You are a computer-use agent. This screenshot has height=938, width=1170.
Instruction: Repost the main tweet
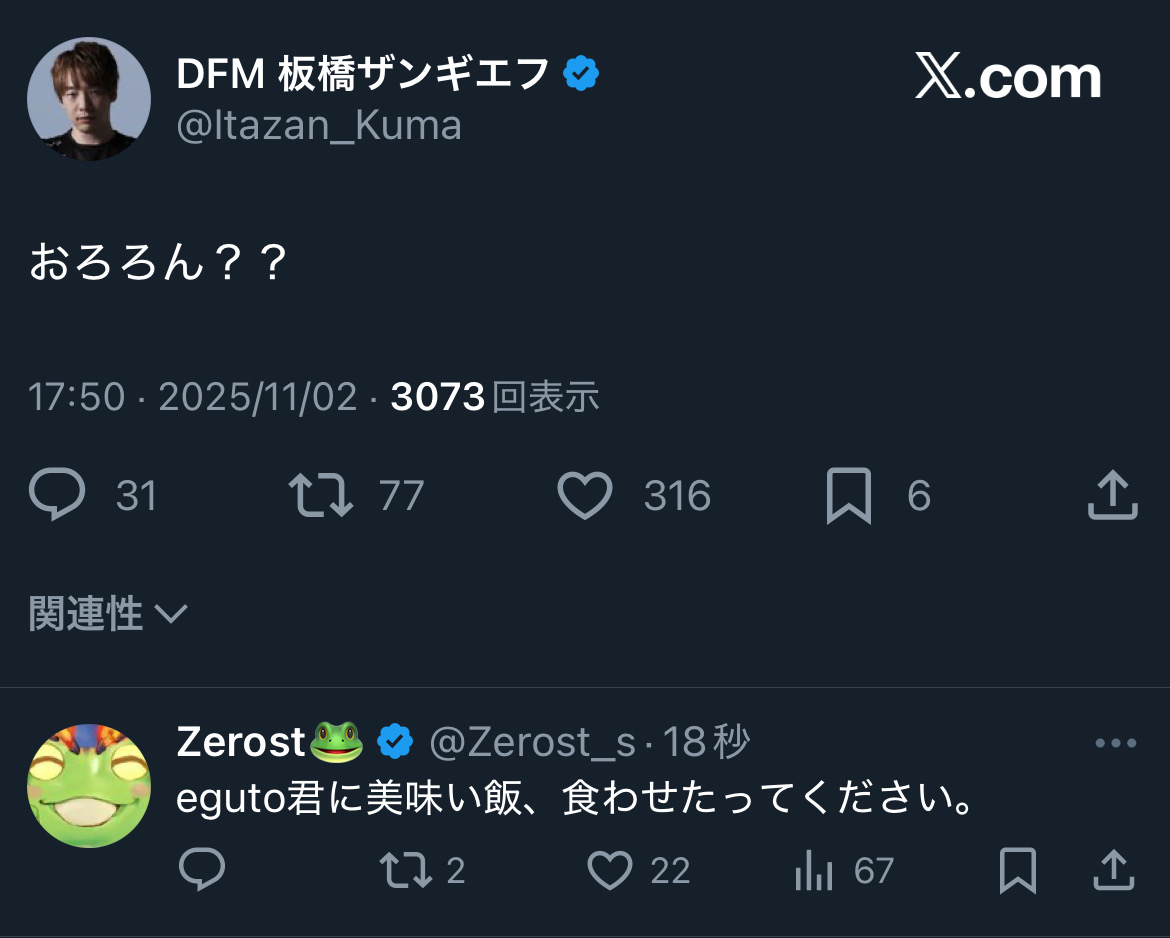click(x=321, y=496)
